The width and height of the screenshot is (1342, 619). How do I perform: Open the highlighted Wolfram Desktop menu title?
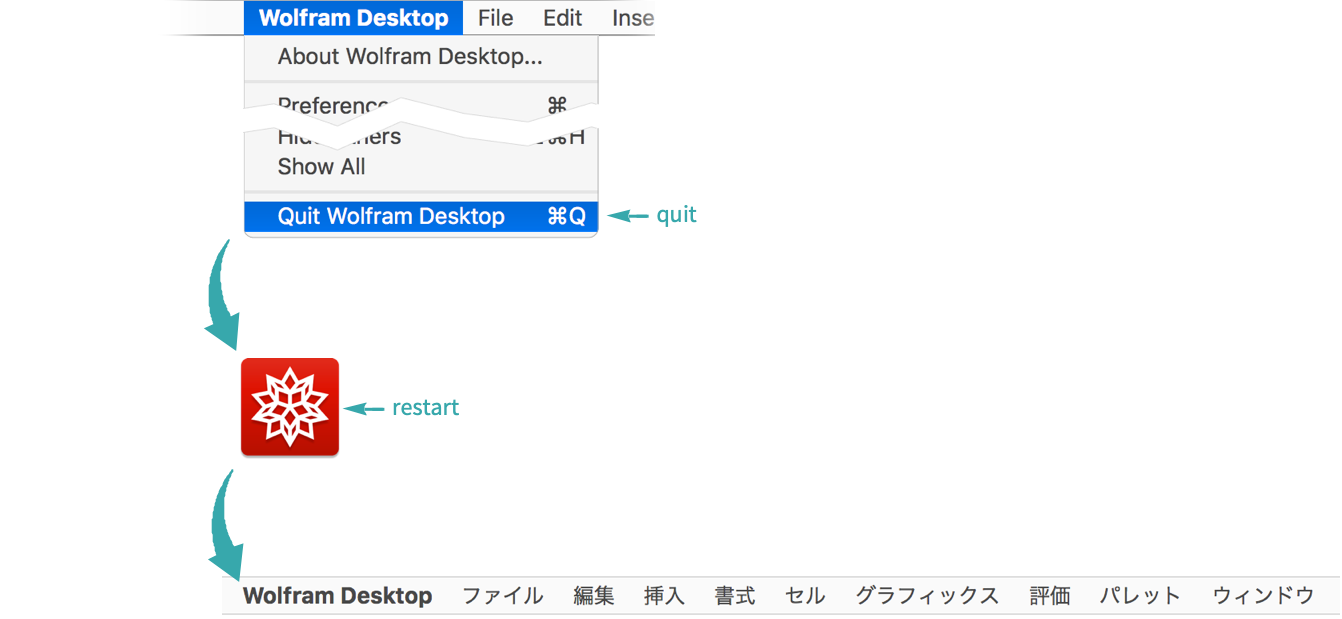coord(353,18)
